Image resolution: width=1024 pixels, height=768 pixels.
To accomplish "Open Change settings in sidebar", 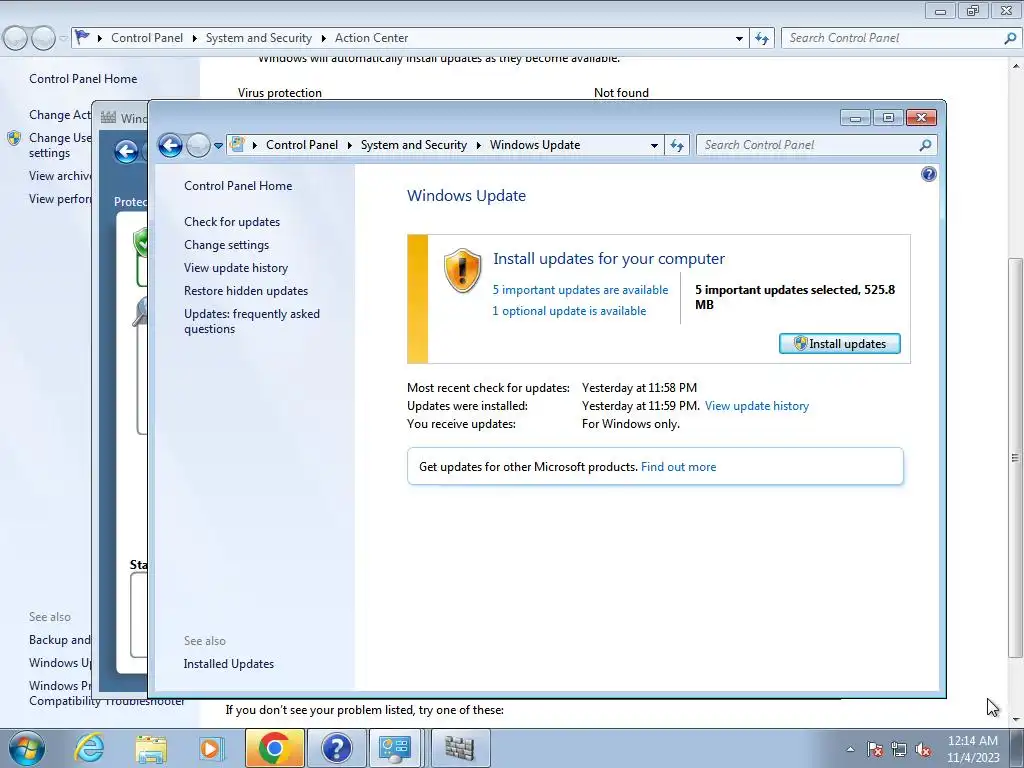I will (x=227, y=245).
